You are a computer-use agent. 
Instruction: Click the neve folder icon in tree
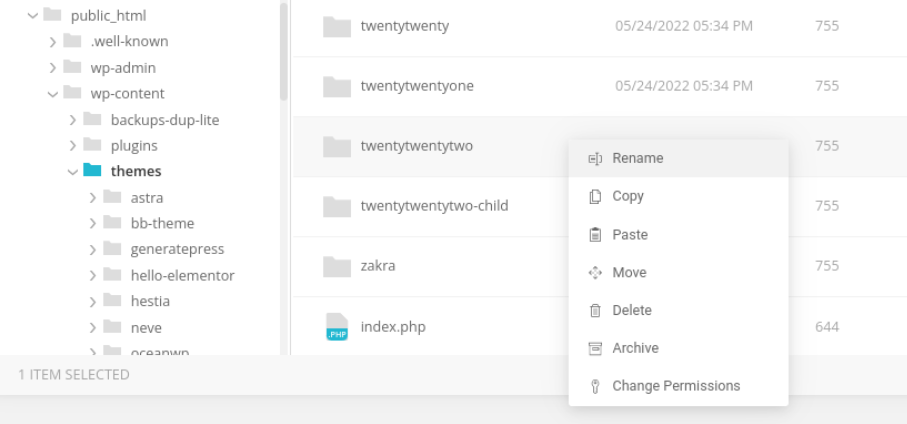coord(112,326)
